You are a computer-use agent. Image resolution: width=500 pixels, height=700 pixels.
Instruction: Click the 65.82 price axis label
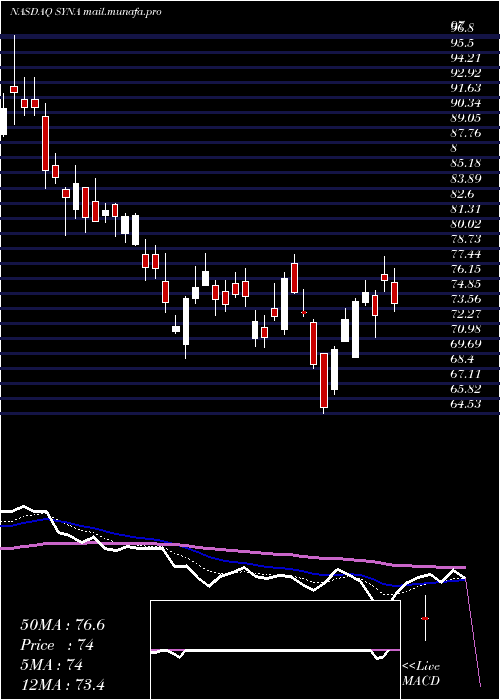click(467, 391)
